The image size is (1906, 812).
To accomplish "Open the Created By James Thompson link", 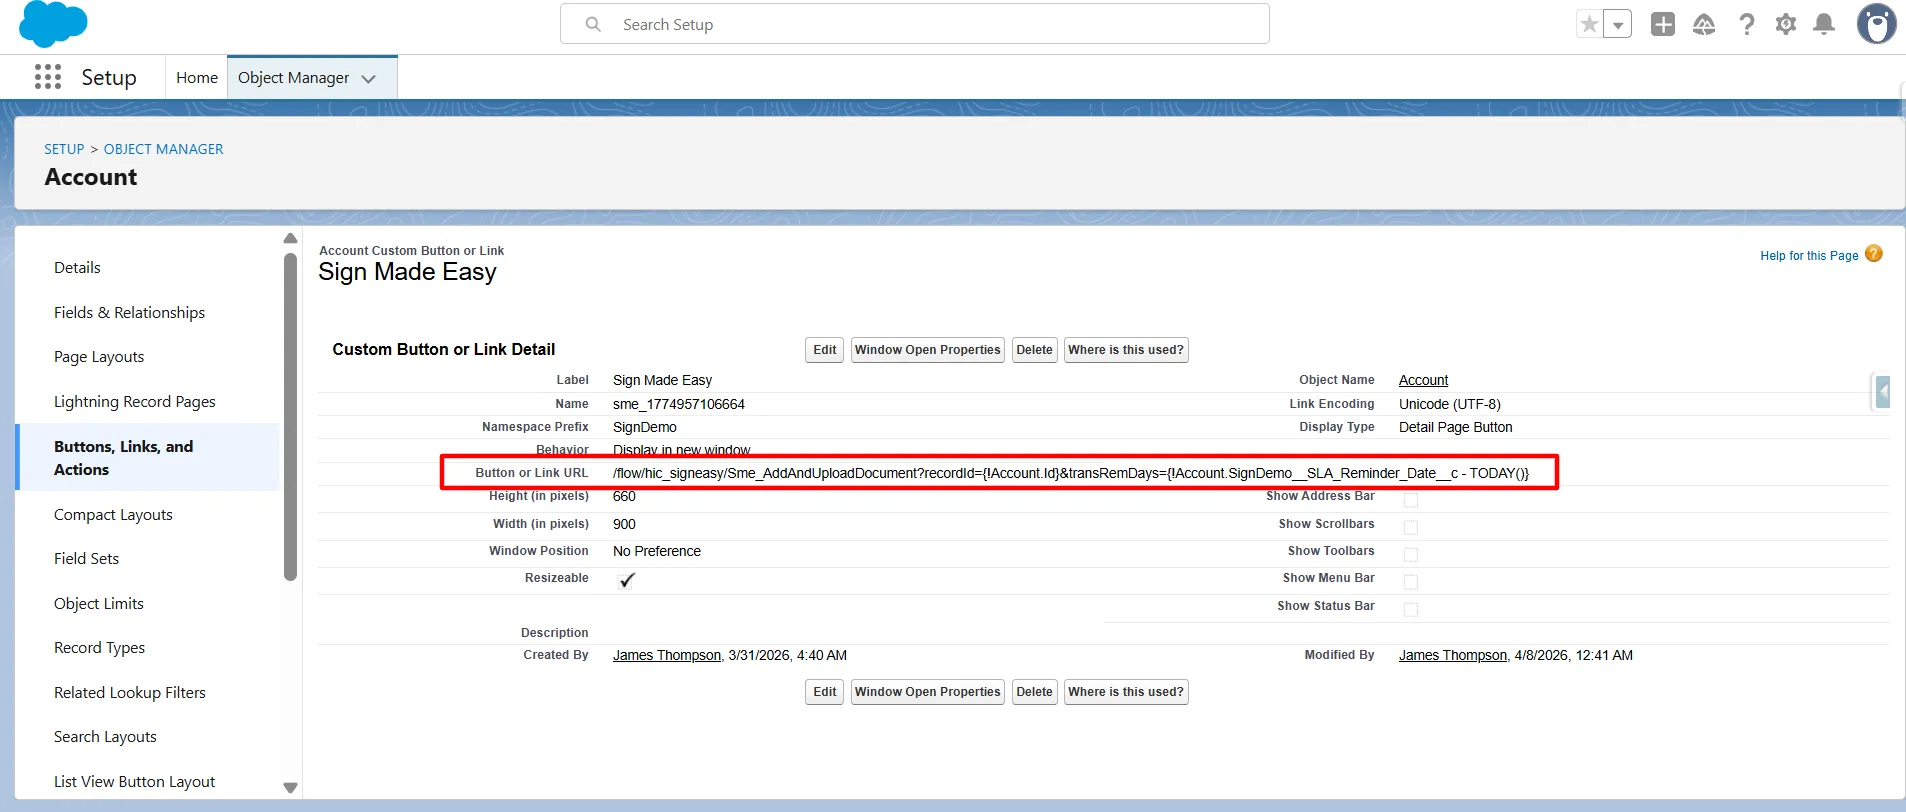I will point(667,655).
